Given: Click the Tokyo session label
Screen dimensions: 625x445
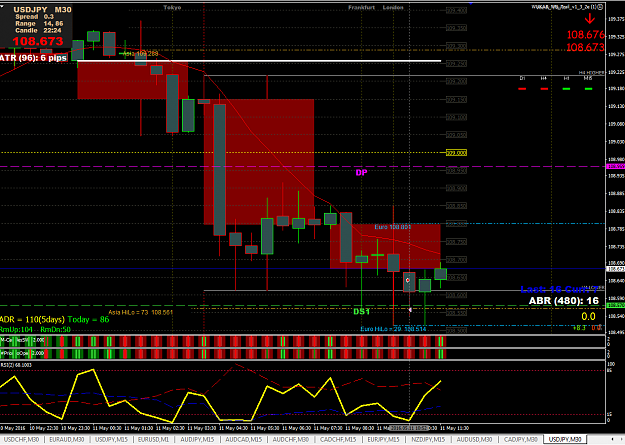Looking at the screenshot, I should click(172, 8).
